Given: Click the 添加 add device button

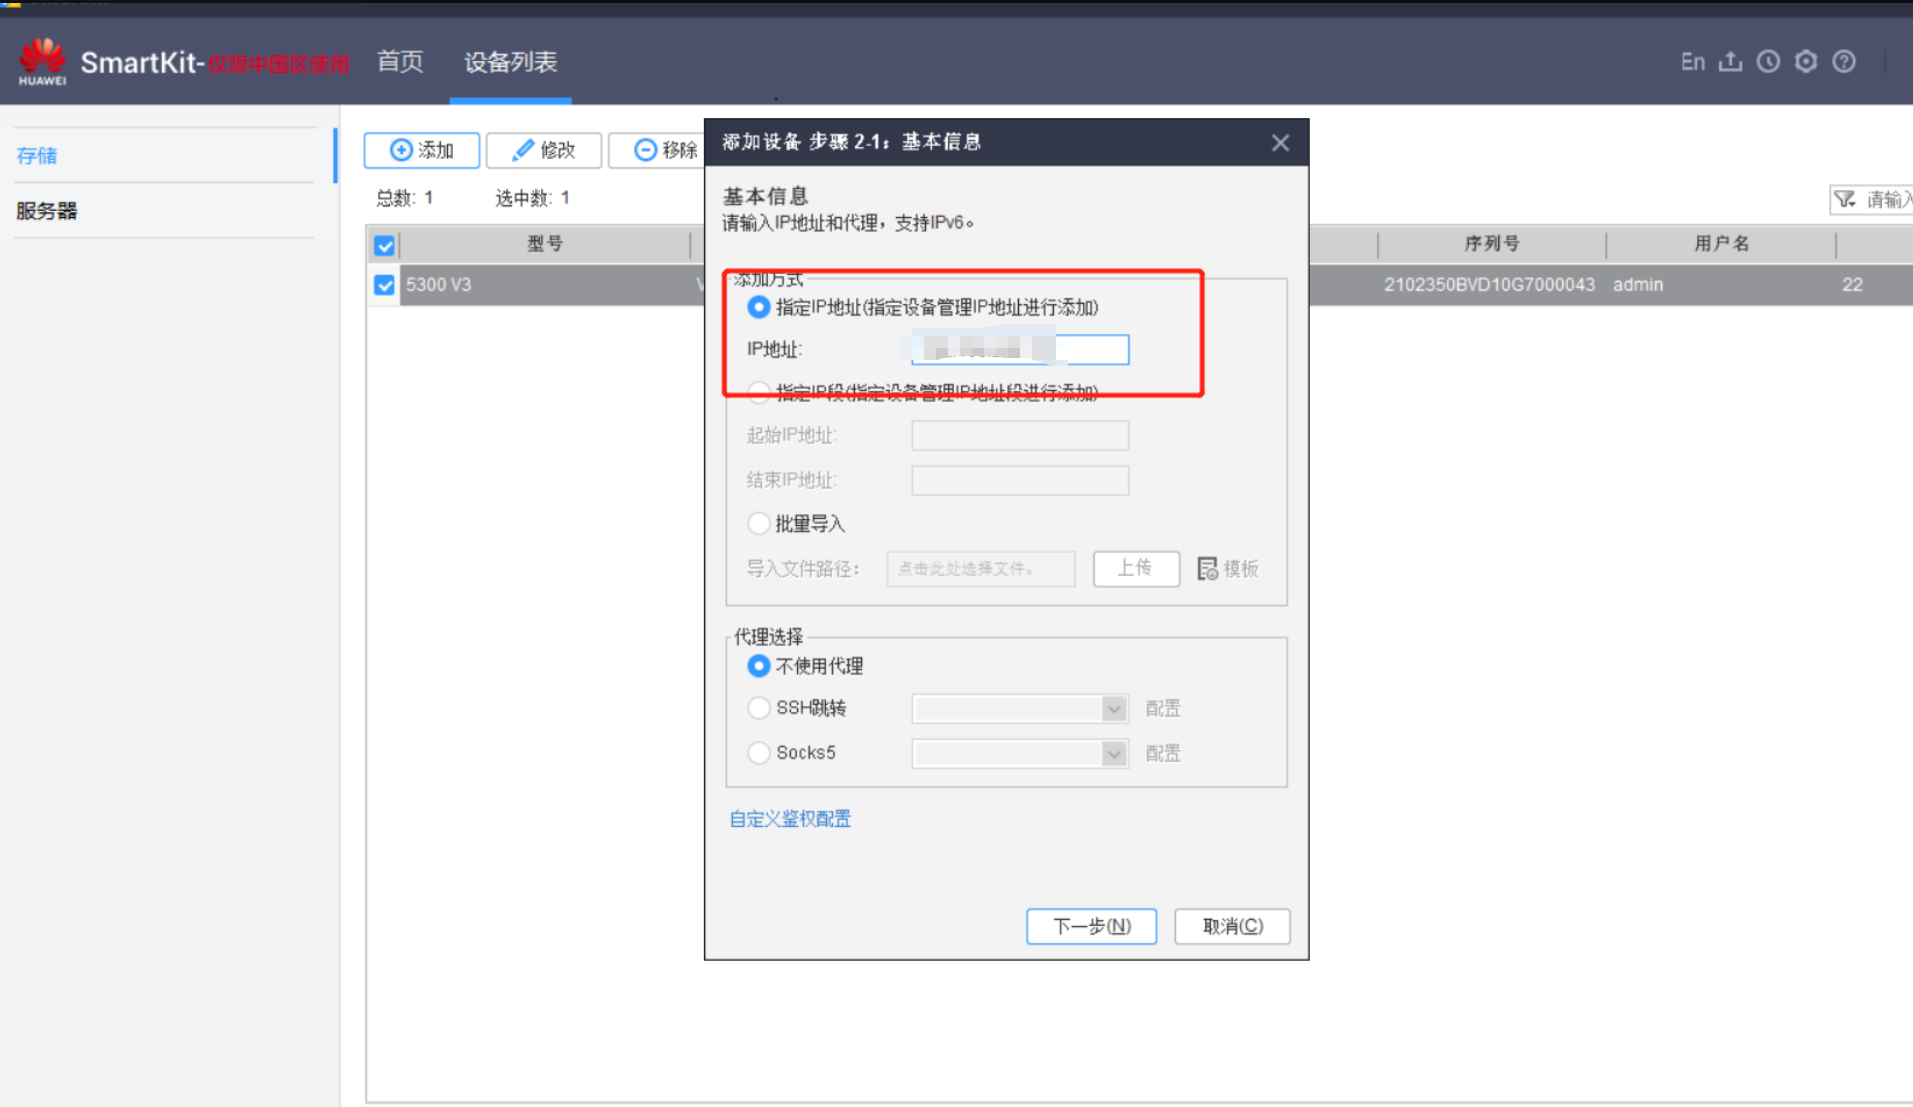Looking at the screenshot, I should [421, 150].
